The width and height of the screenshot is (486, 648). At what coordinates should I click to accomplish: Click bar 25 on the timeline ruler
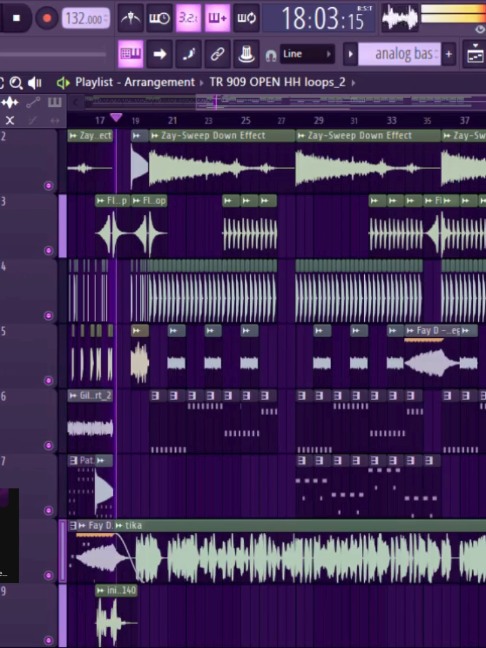click(245, 120)
